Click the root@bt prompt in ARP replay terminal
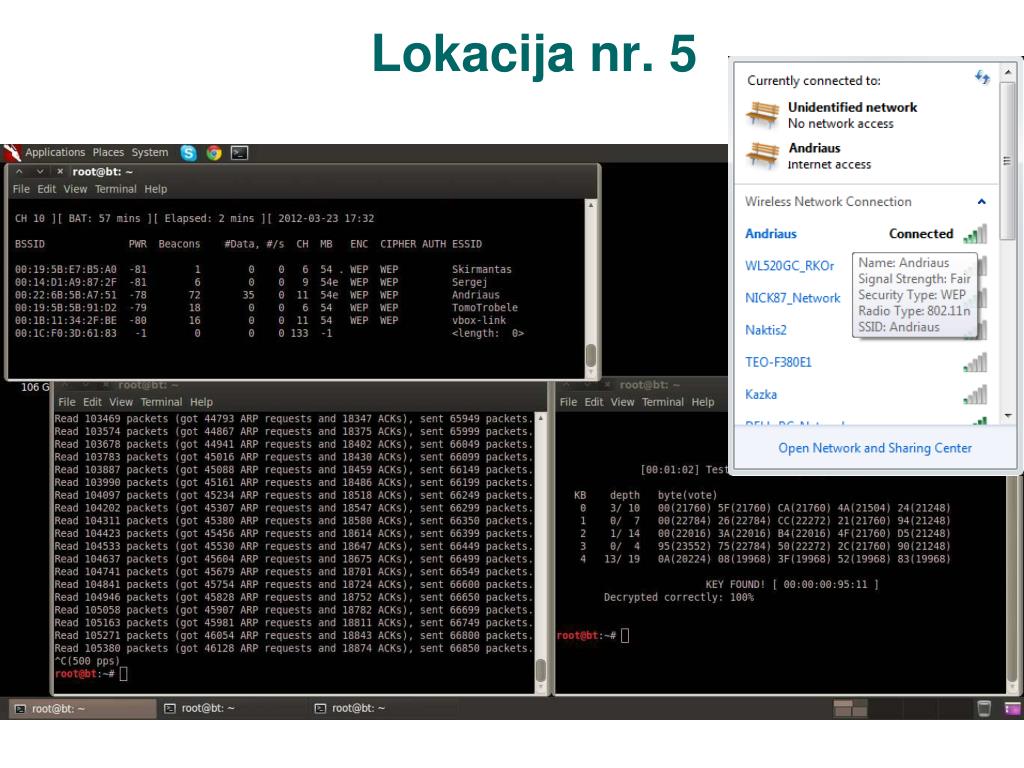Image resolution: width=1024 pixels, height=768 pixels. 85,673
